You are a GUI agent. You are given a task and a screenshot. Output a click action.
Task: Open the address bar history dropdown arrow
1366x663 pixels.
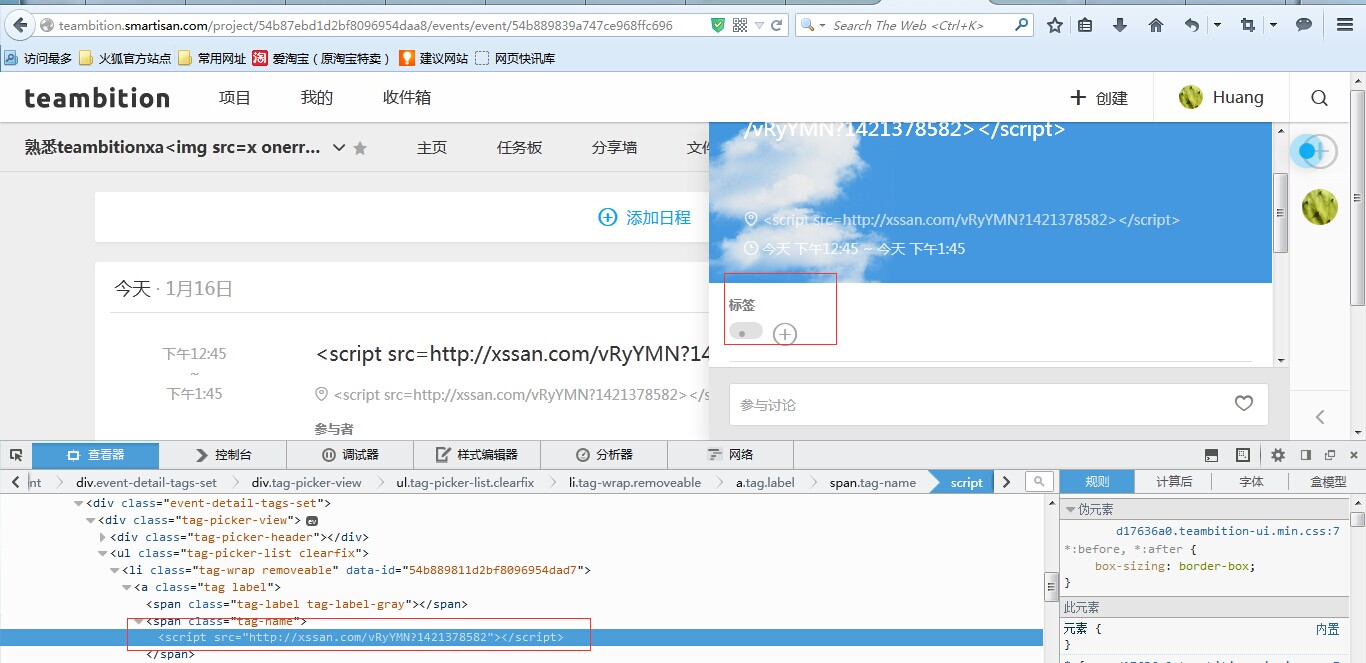tap(759, 25)
